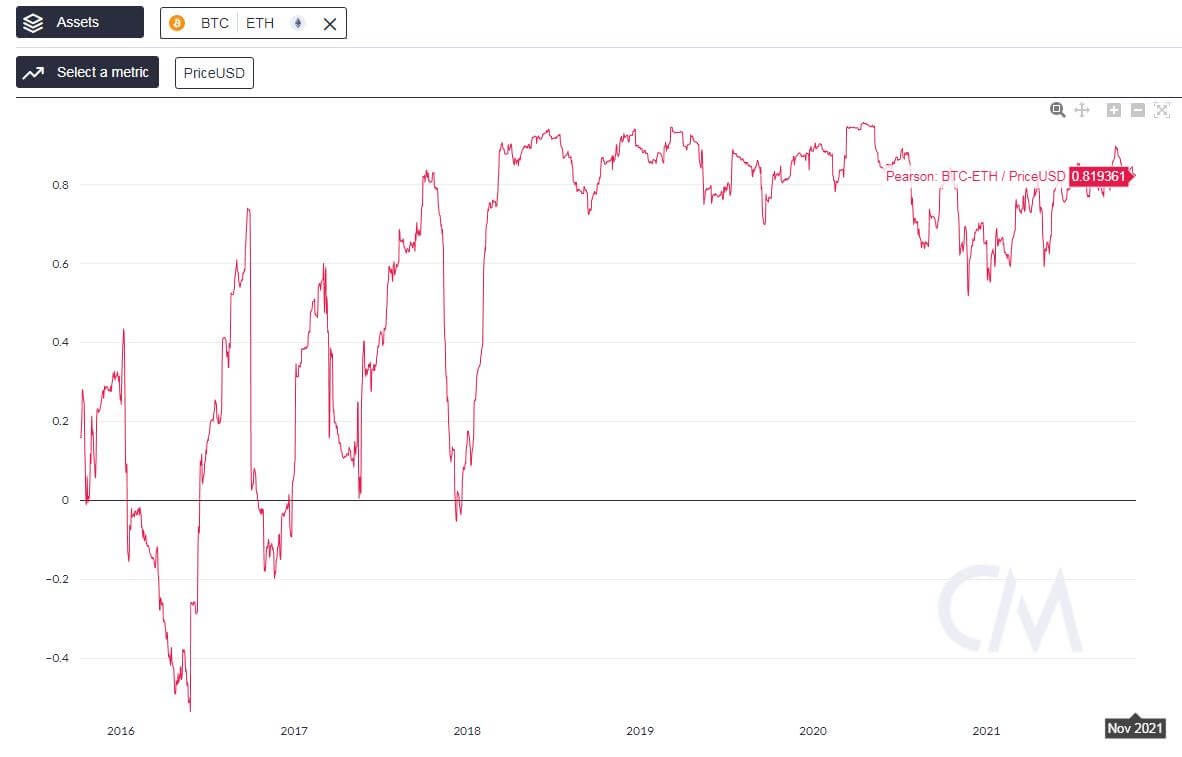Reset chart with the autoscale icon

(x=1161, y=110)
